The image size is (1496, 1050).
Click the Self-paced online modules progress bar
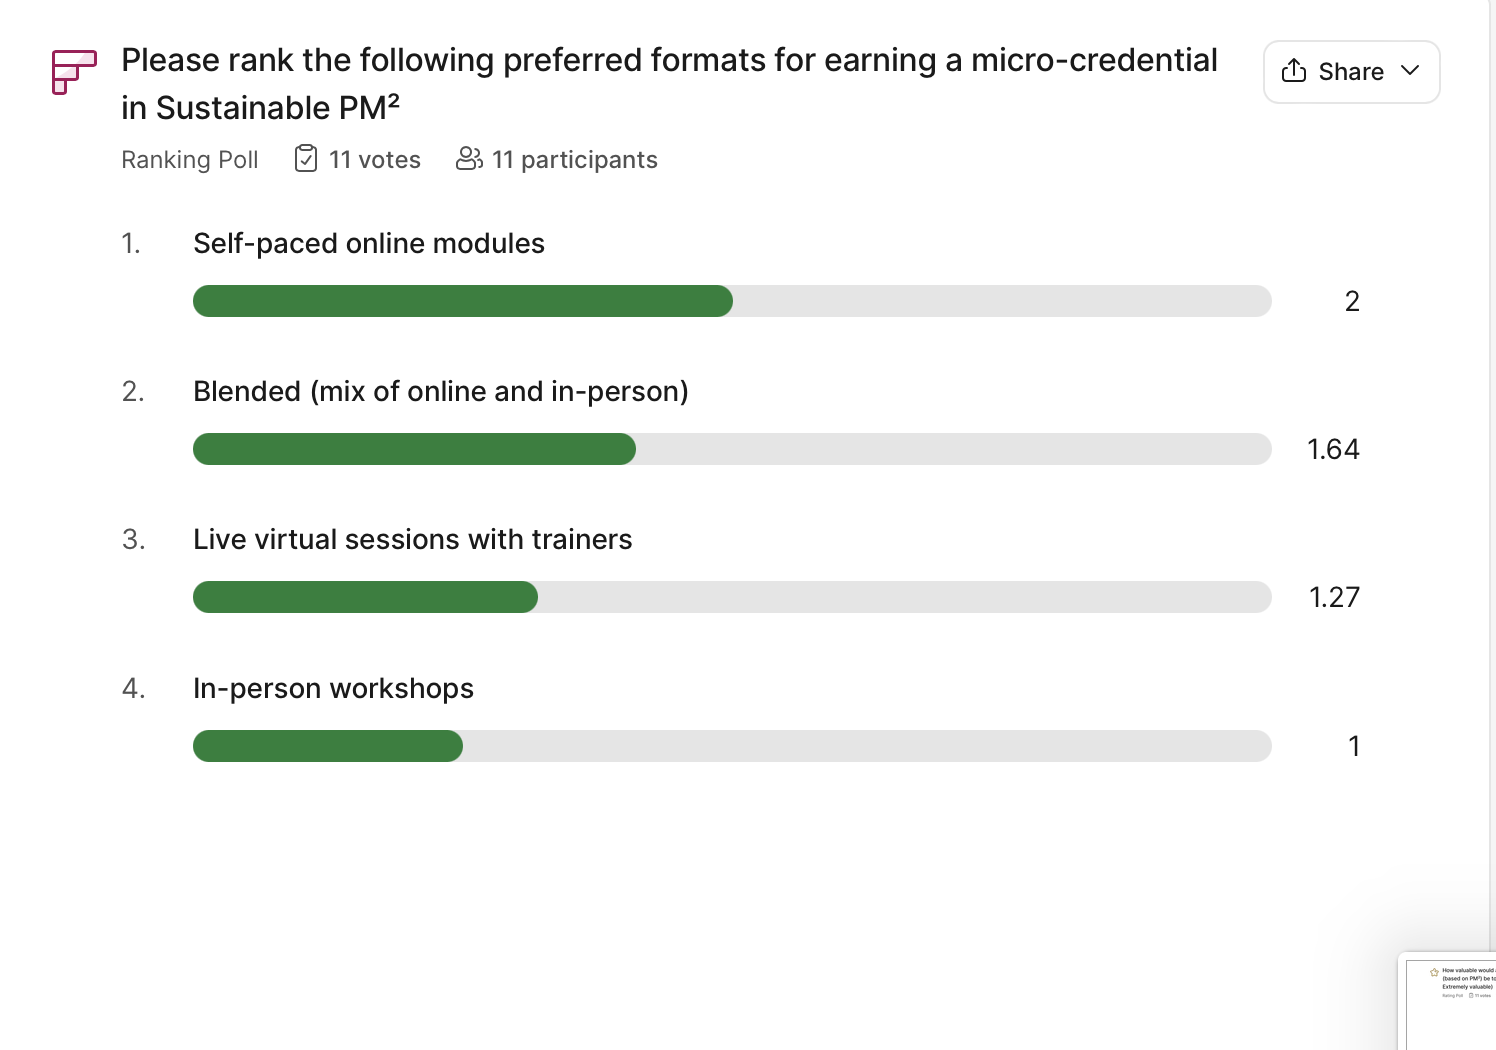732,301
